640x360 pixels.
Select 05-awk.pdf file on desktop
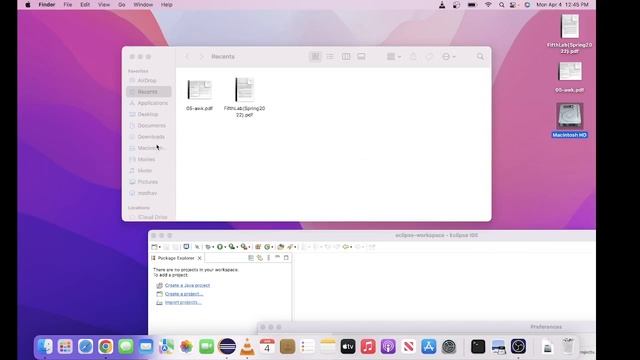(570, 72)
